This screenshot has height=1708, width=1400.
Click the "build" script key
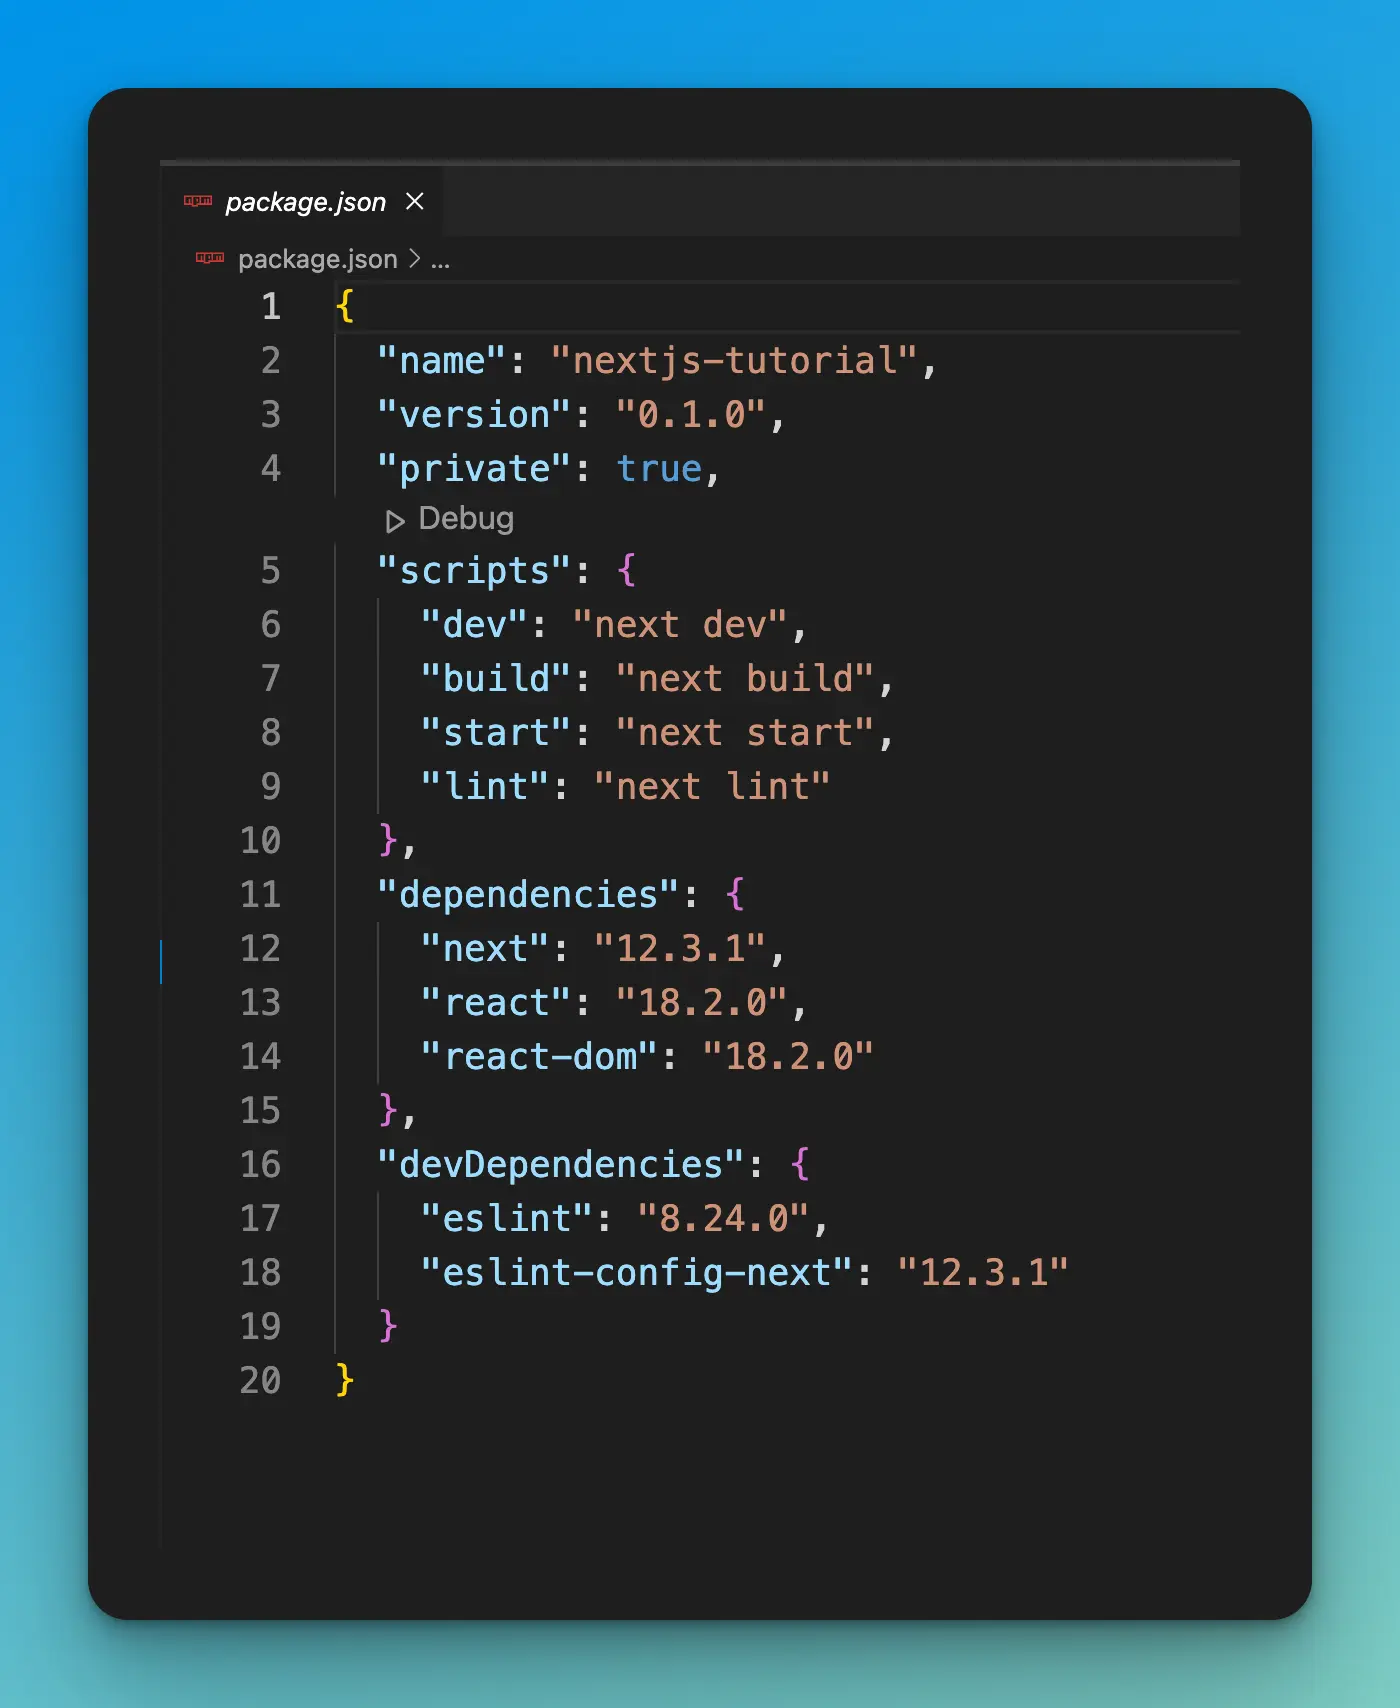coord(496,679)
